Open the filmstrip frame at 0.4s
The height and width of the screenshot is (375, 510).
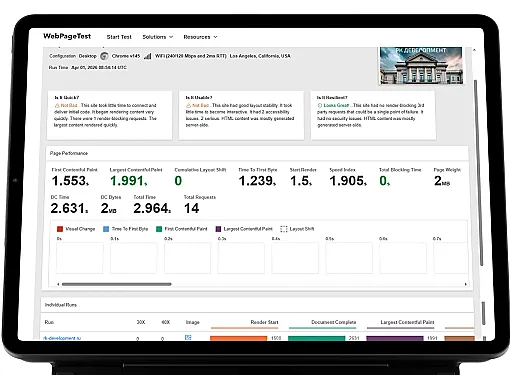tap(295, 258)
